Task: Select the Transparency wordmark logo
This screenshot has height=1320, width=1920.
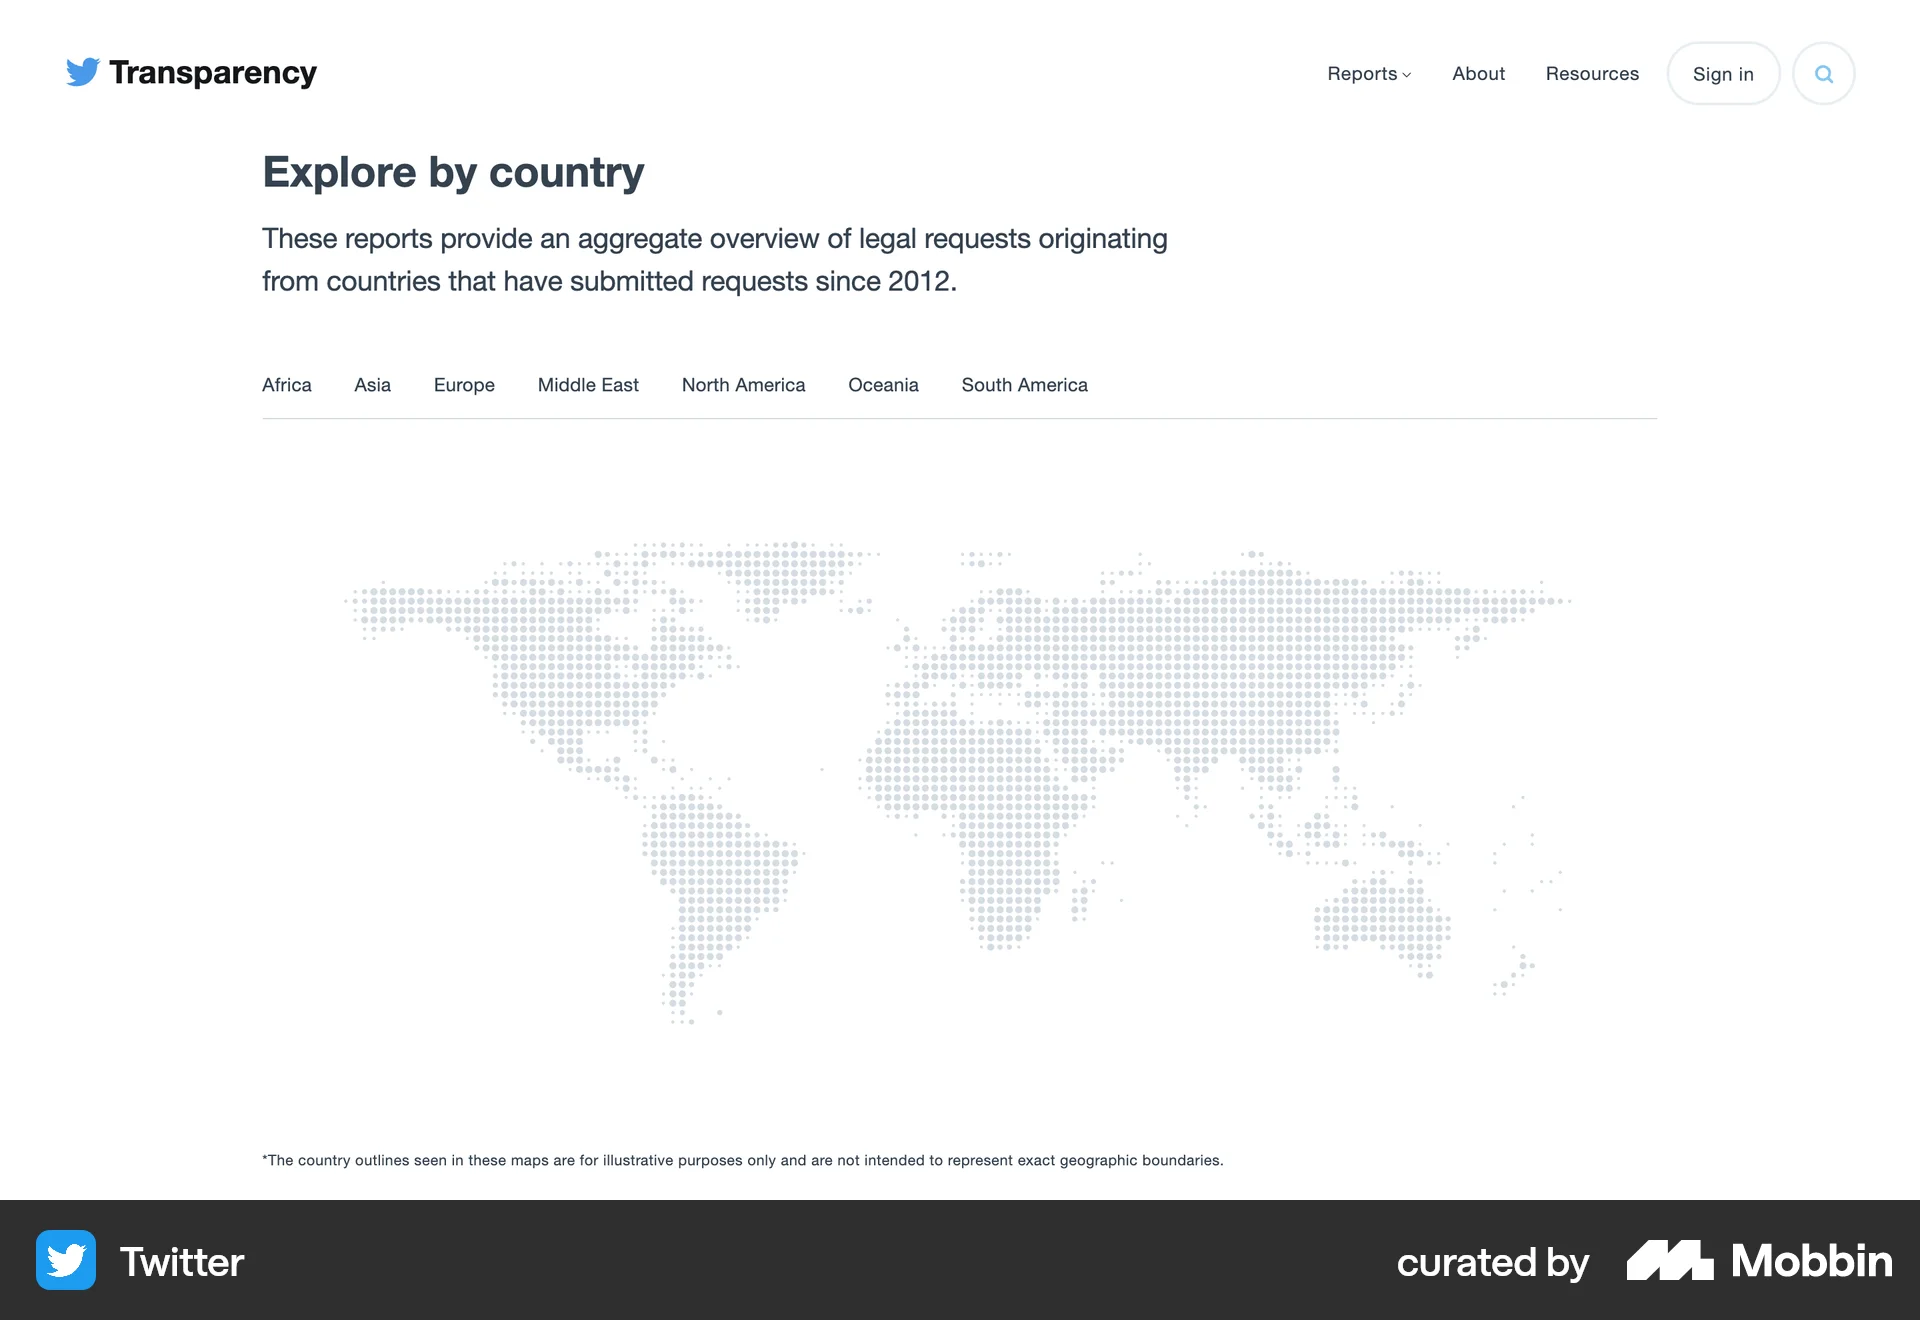Action: tap(214, 72)
